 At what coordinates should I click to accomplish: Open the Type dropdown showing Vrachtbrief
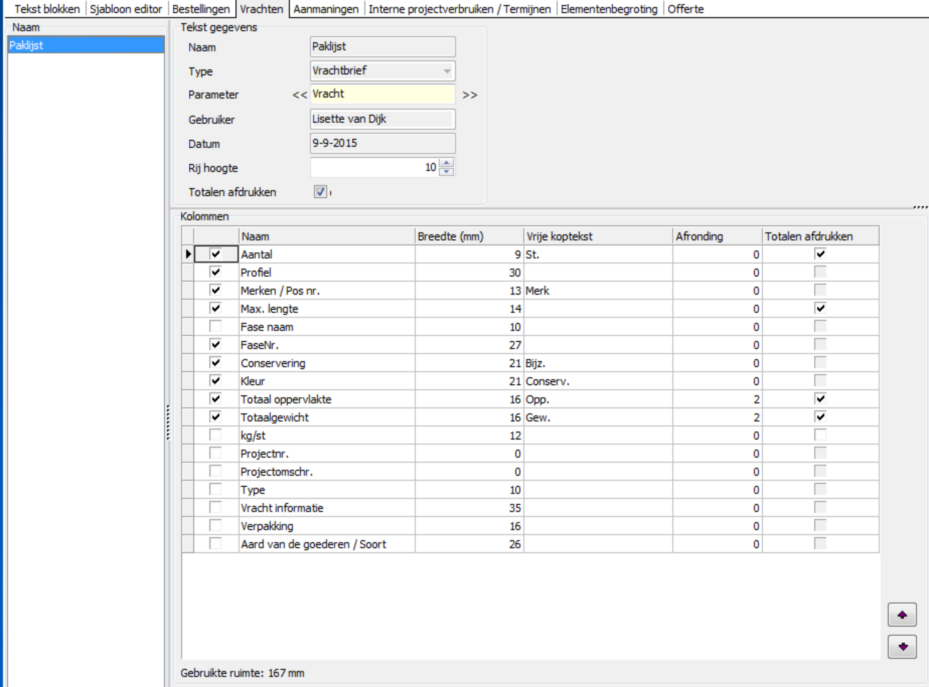(447, 71)
